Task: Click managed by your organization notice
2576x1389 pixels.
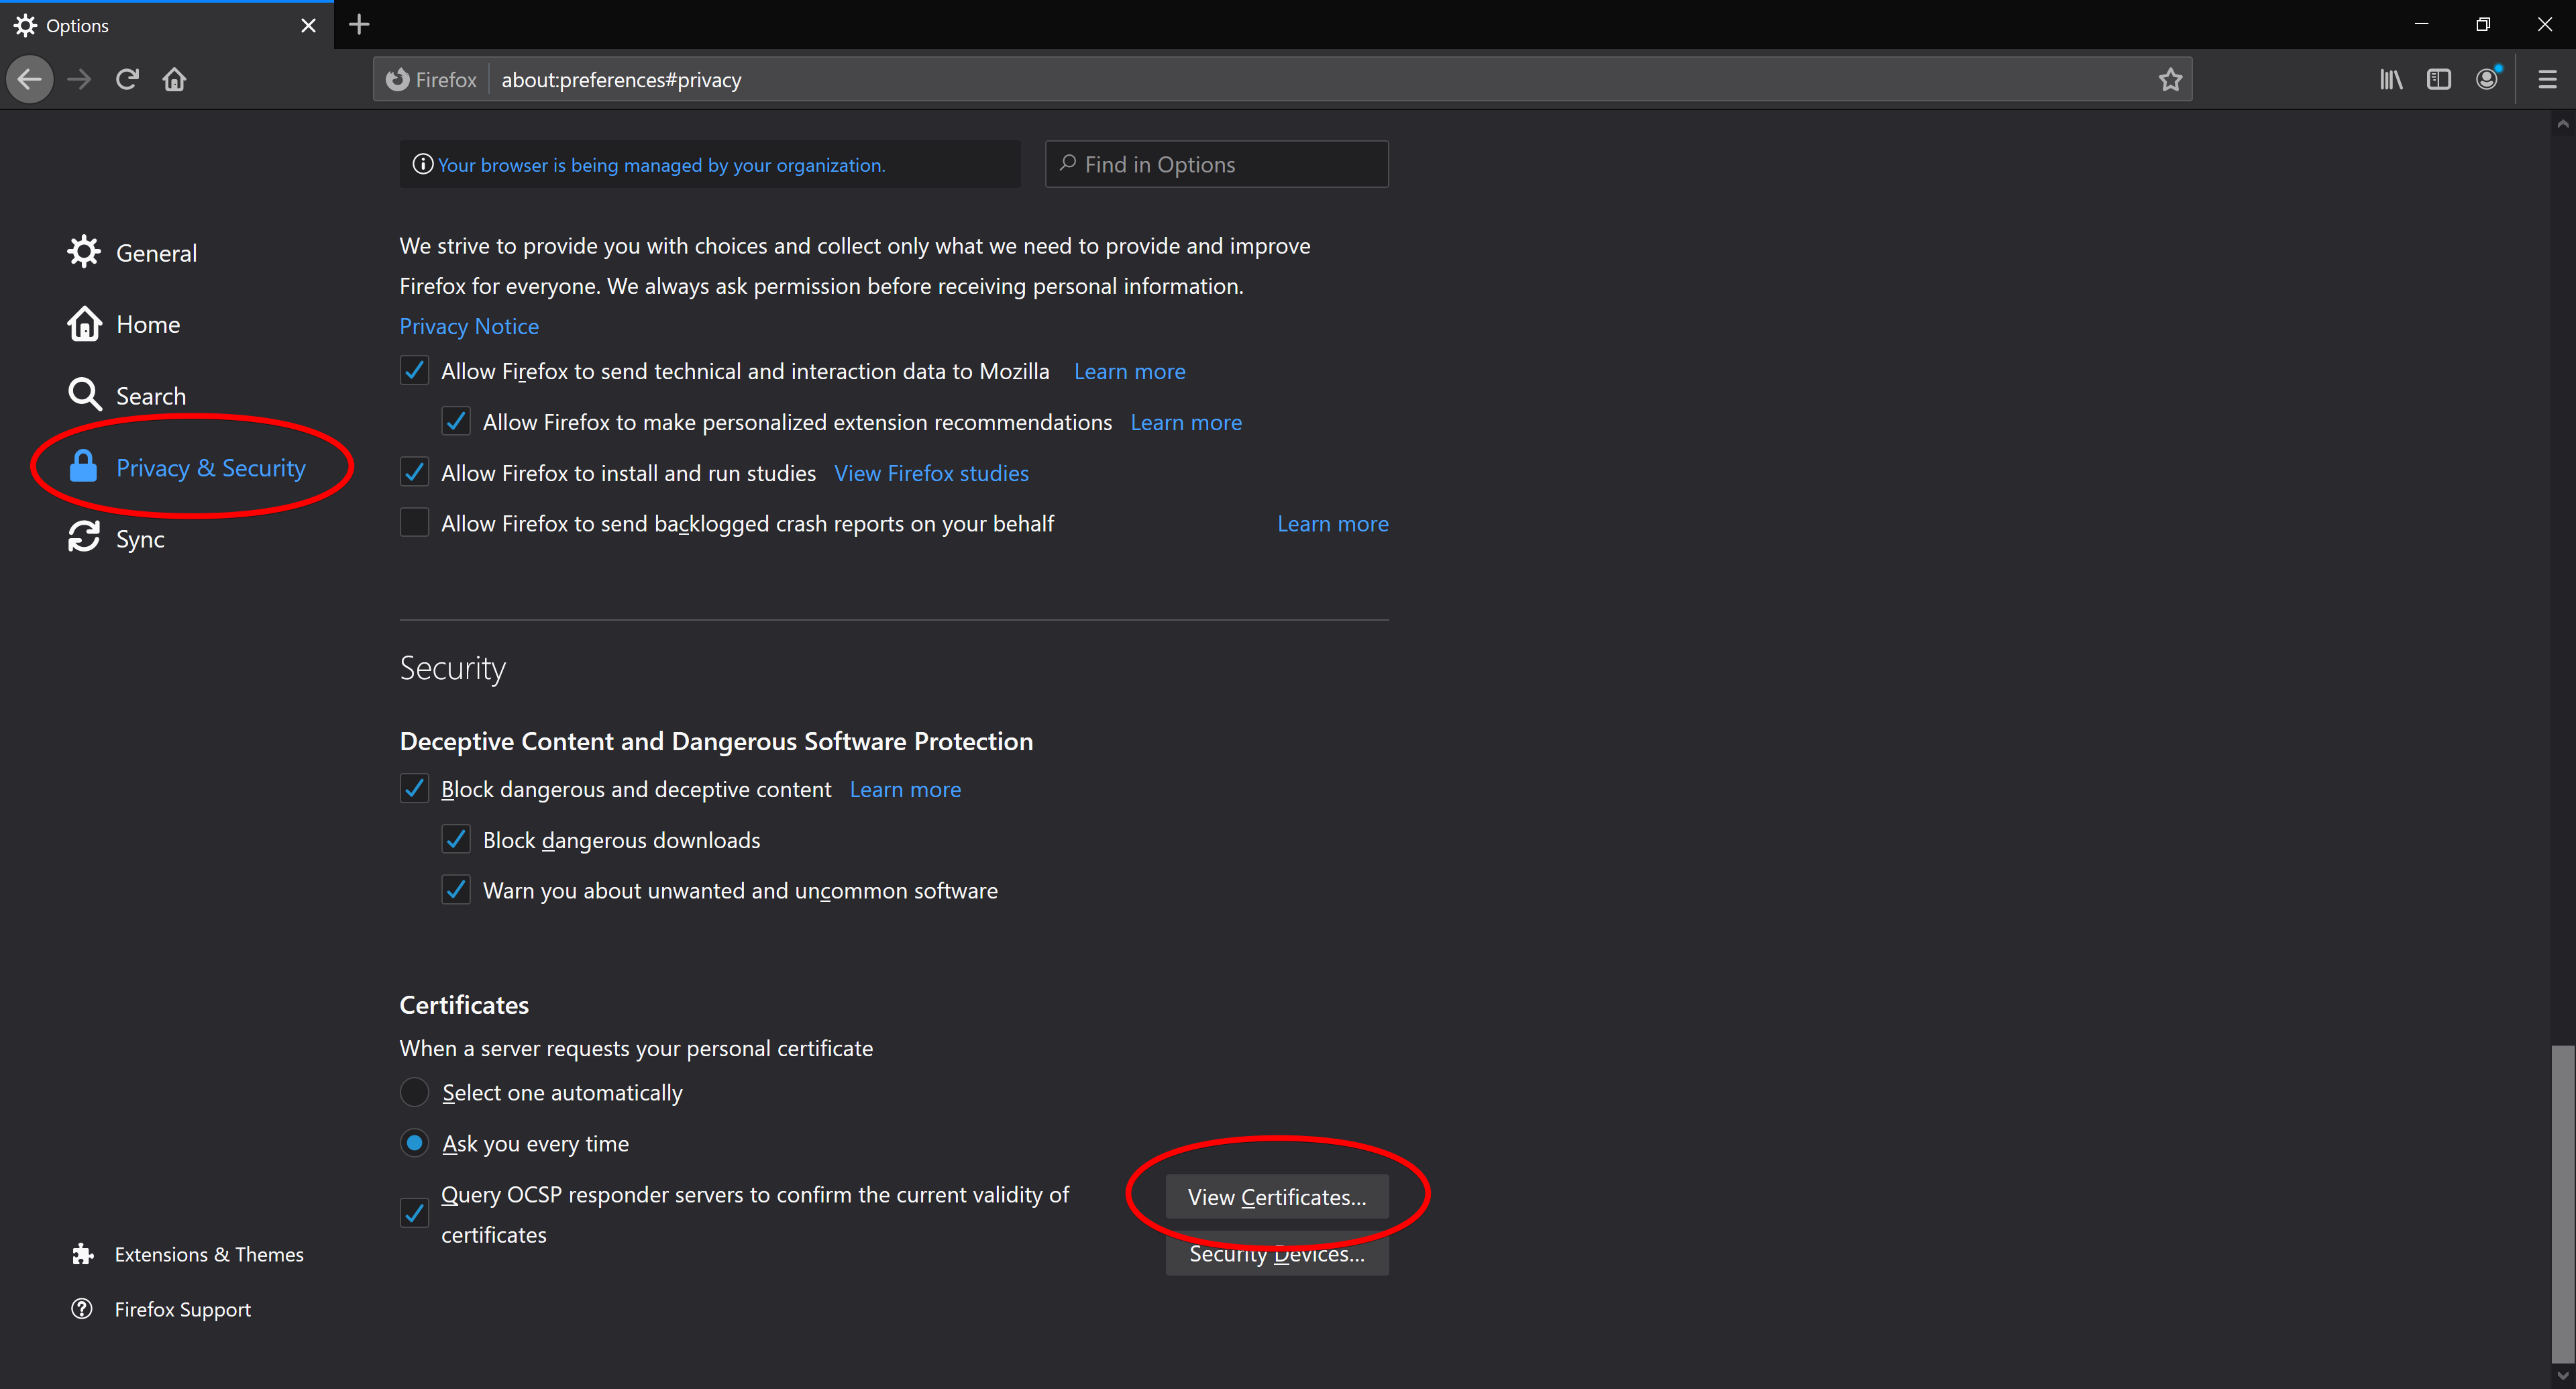Action: pyautogui.click(x=661, y=165)
